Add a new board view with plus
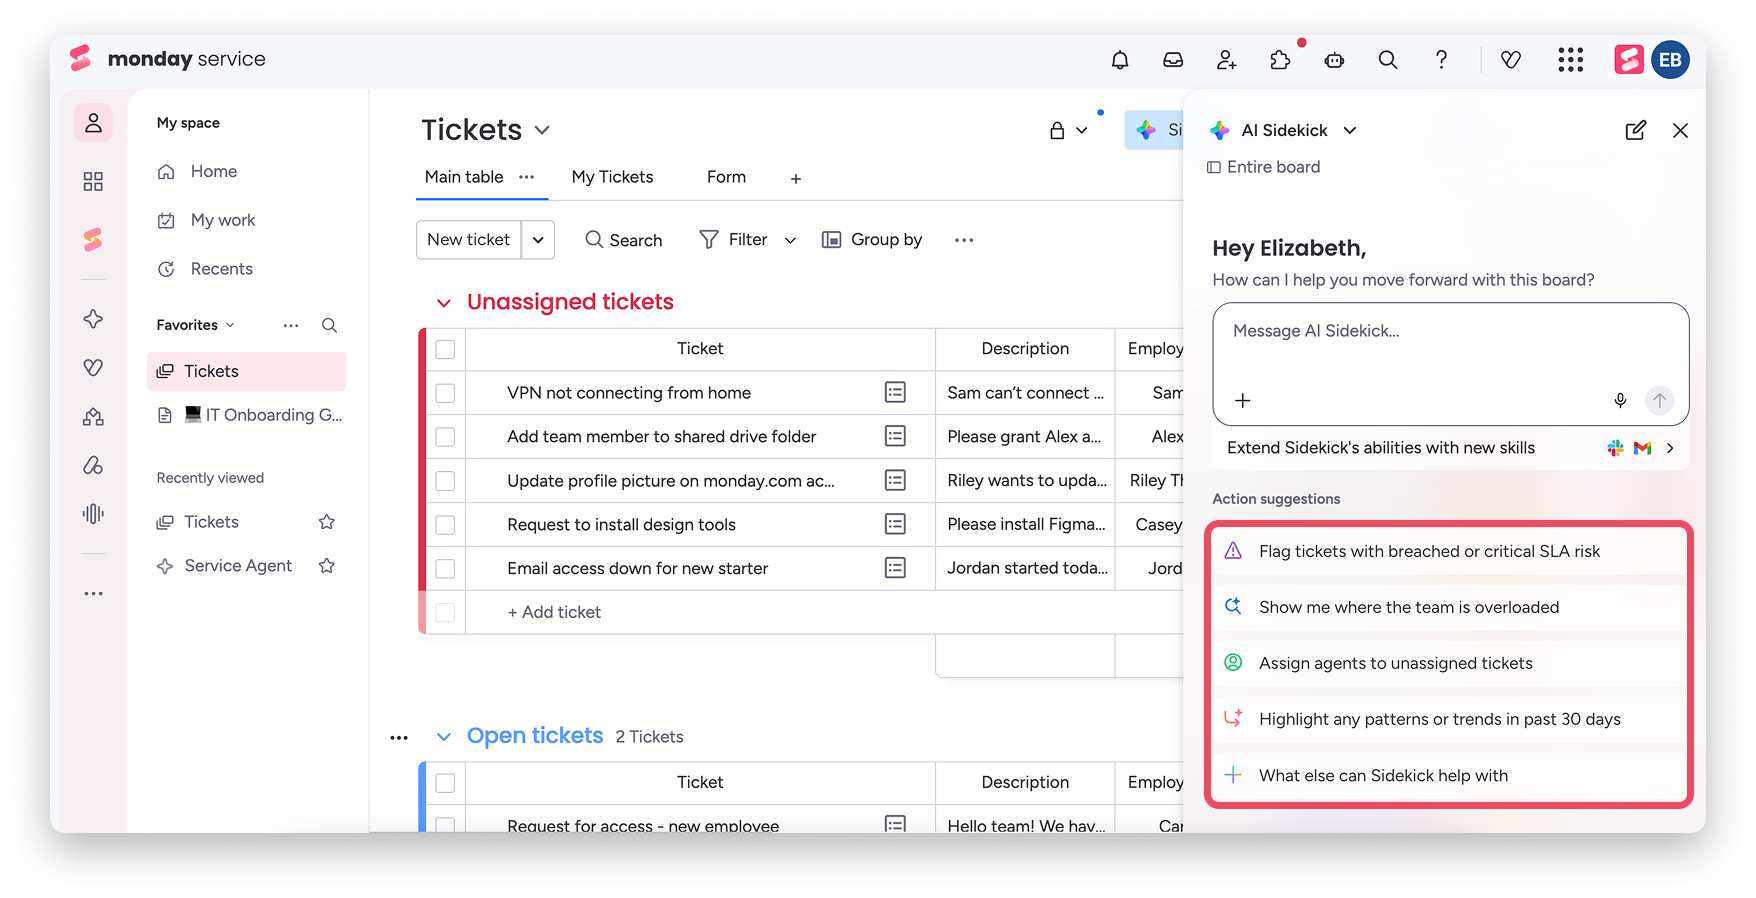This screenshot has width=1756, height=898. 796,178
